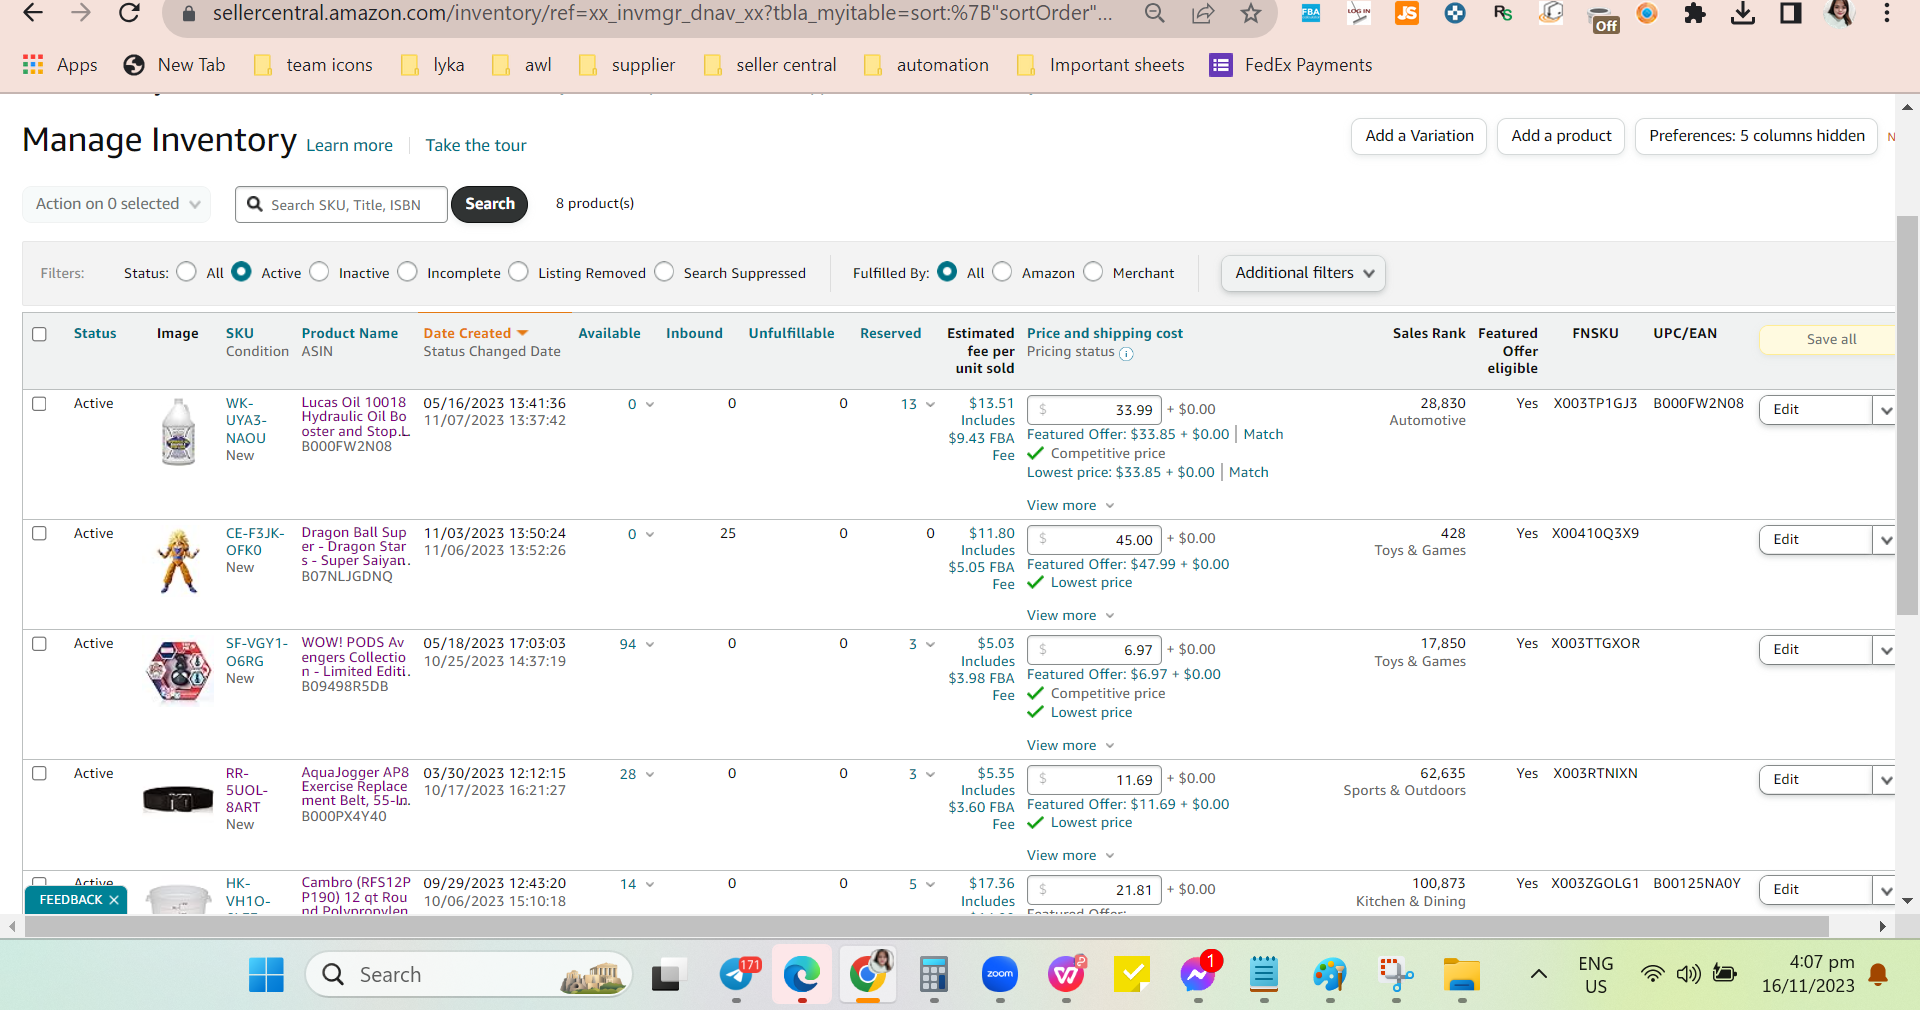Open the RS extension icon
This screenshot has width=1920, height=1010.
tap(1503, 13)
